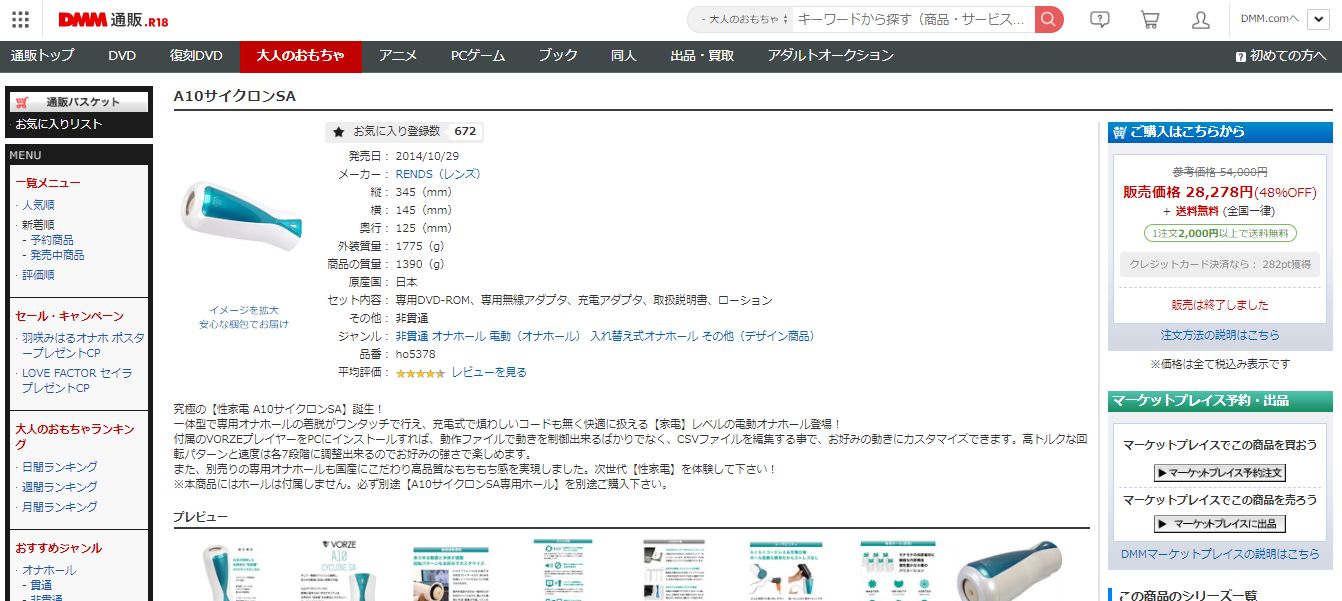Image resolution: width=1342 pixels, height=601 pixels.
Task: Open the 日間ランキング link
Action: pyautogui.click(x=60, y=467)
